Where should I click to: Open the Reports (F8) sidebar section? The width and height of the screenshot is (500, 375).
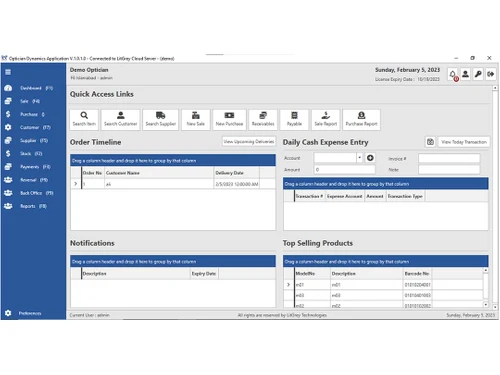pyautogui.click(x=33, y=206)
